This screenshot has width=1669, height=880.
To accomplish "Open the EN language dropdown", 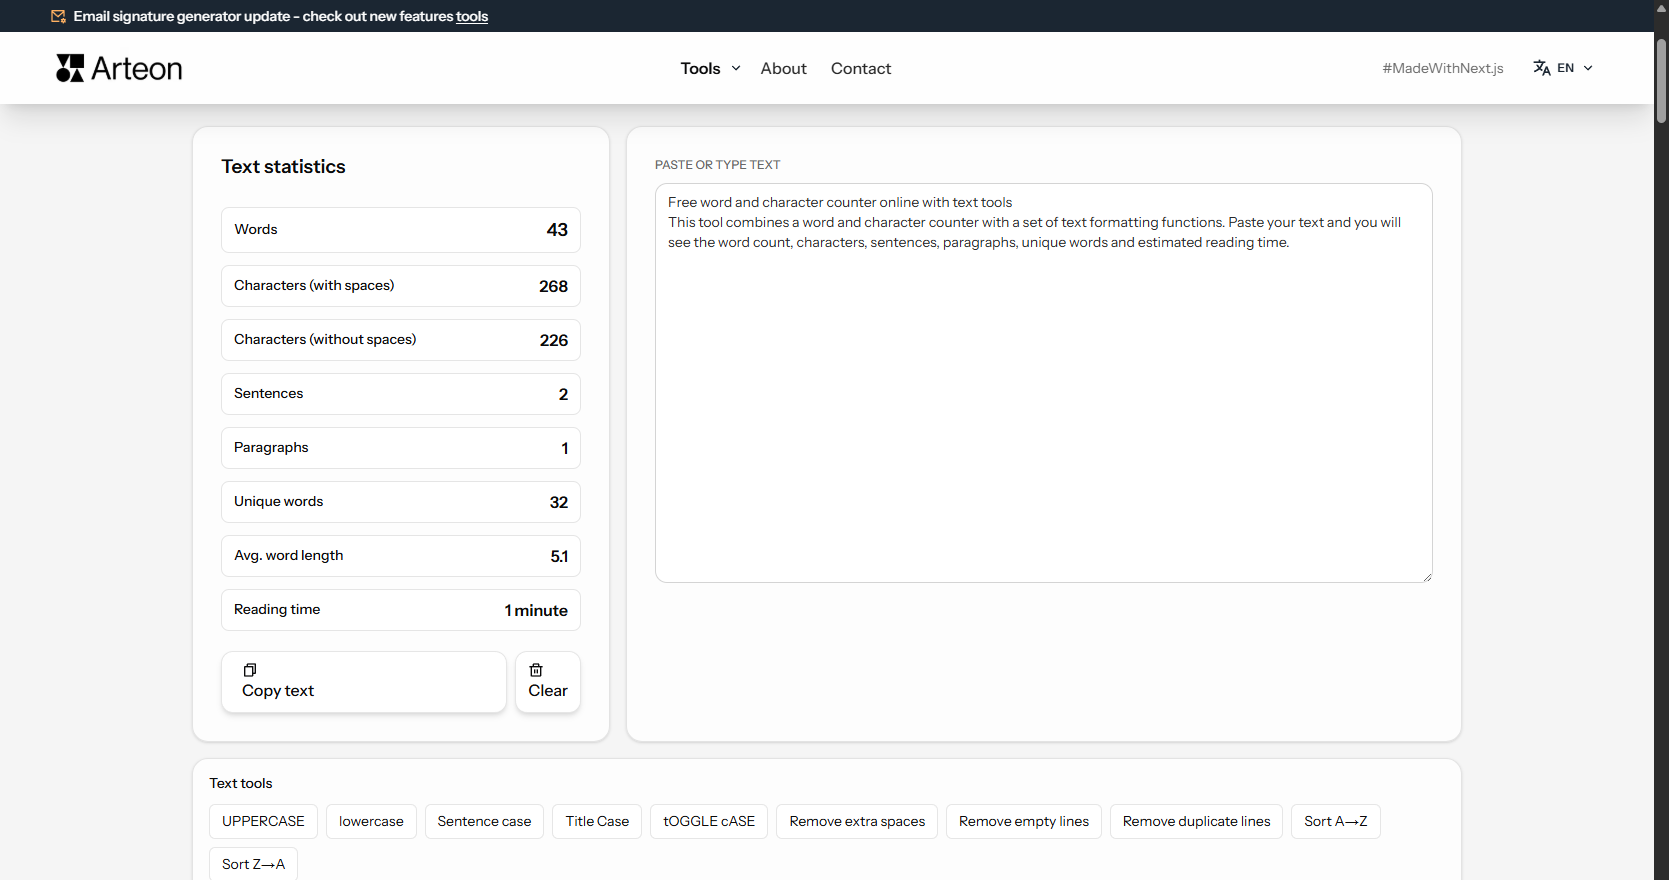I will click(x=1564, y=68).
